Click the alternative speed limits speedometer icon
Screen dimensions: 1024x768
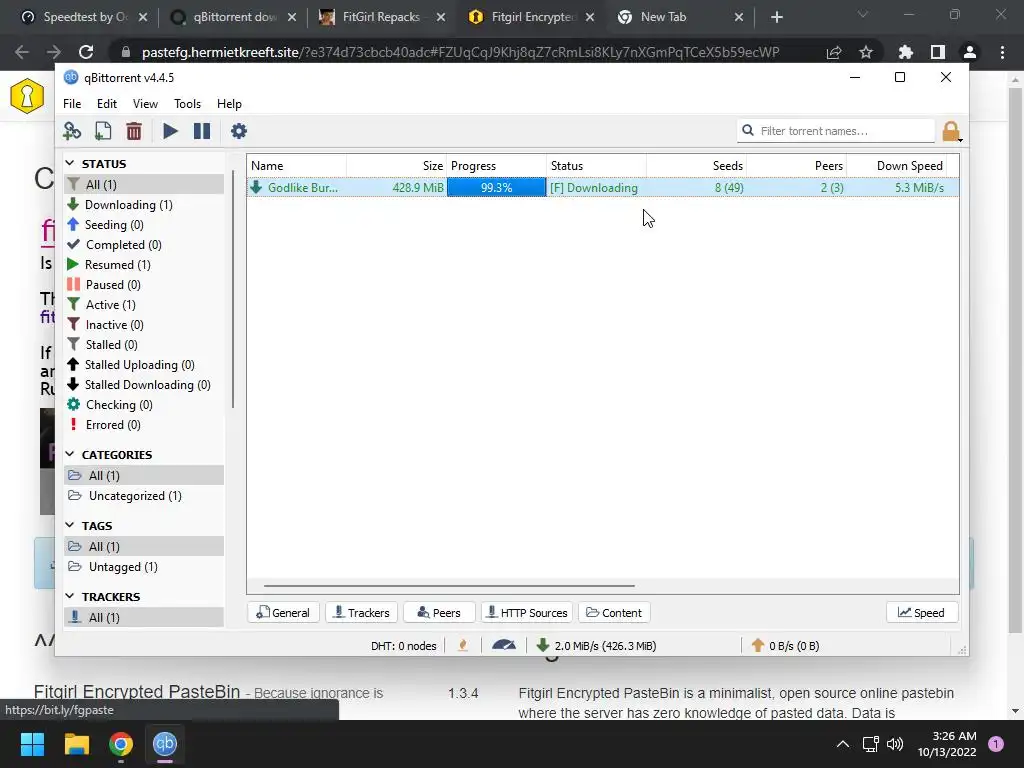(504, 645)
